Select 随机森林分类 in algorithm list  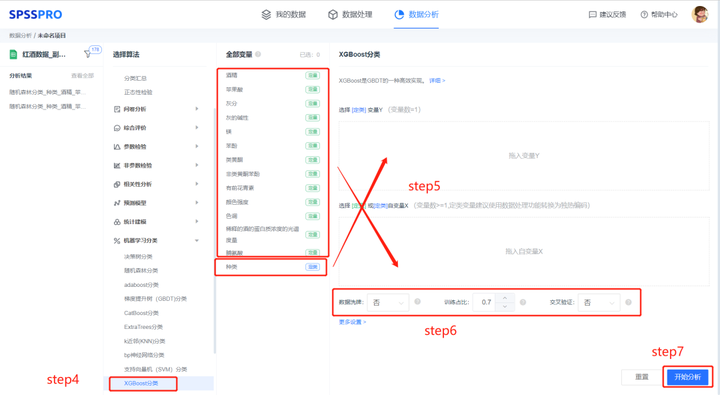click(x=141, y=271)
